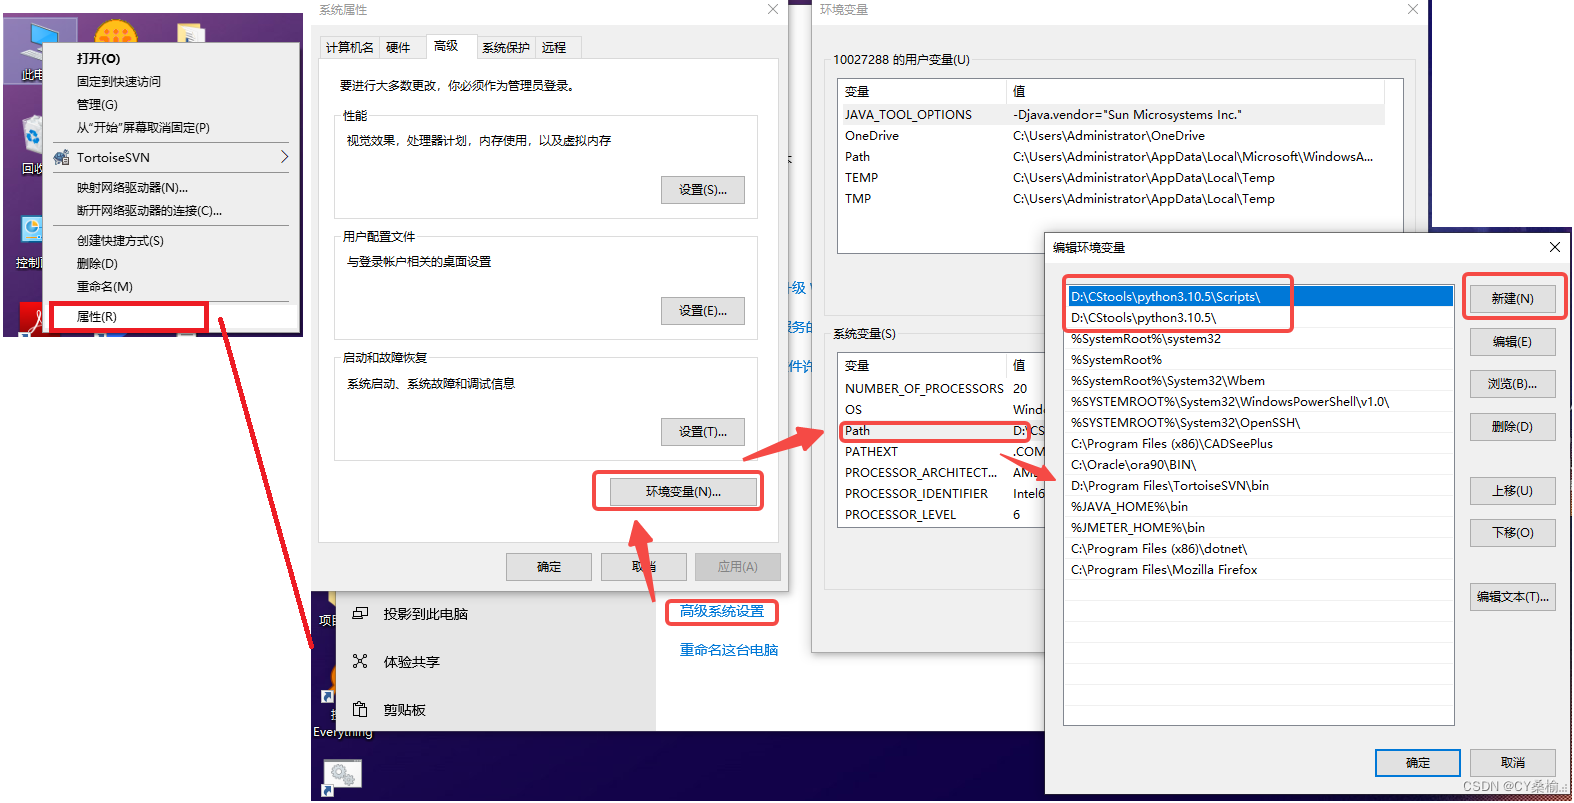Select NUMBER_OF_PROCESSORS system variable row

pos(942,389)
